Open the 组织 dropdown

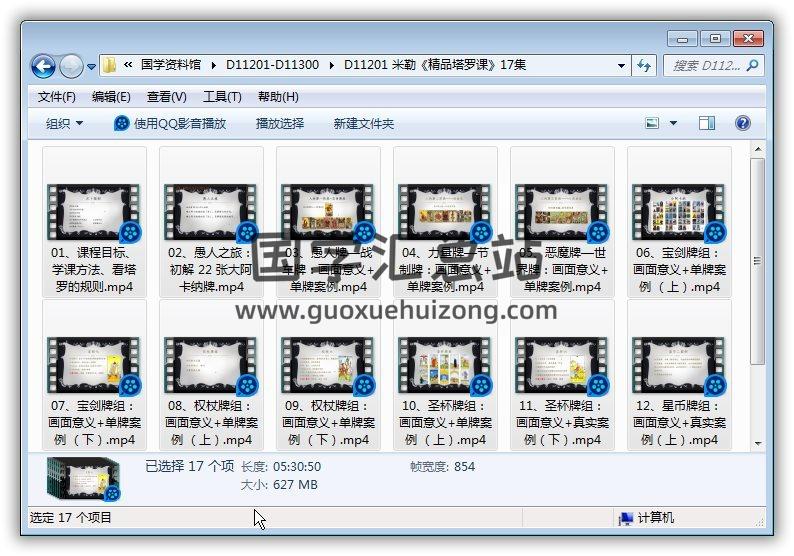(64, 124)
